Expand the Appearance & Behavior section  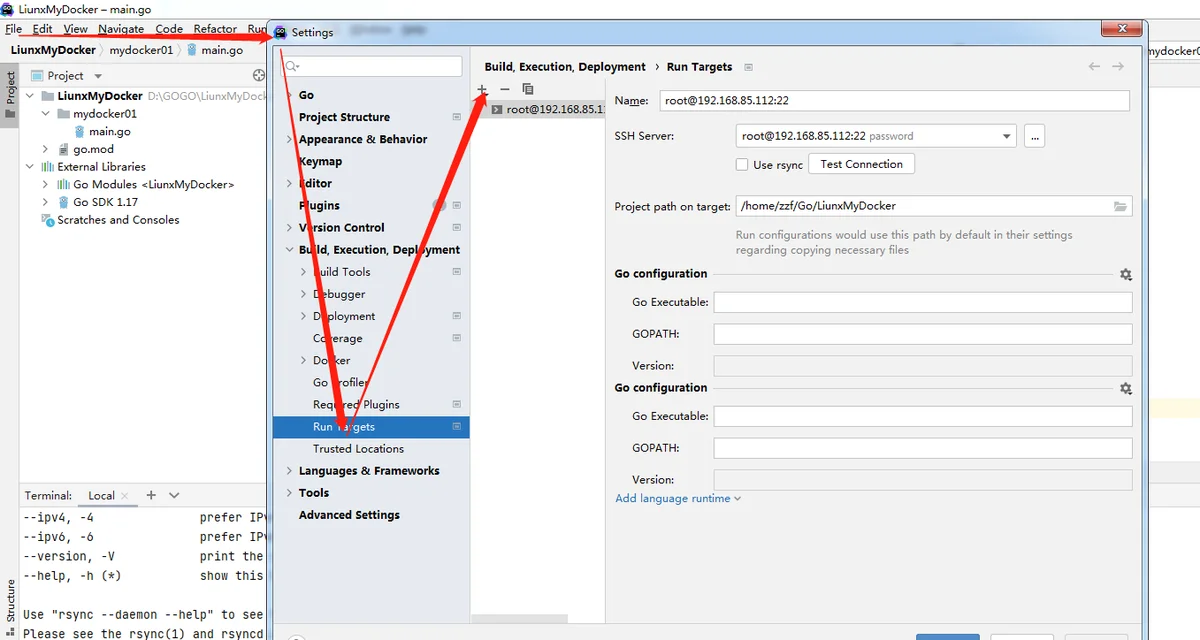[x=289, y=139]
